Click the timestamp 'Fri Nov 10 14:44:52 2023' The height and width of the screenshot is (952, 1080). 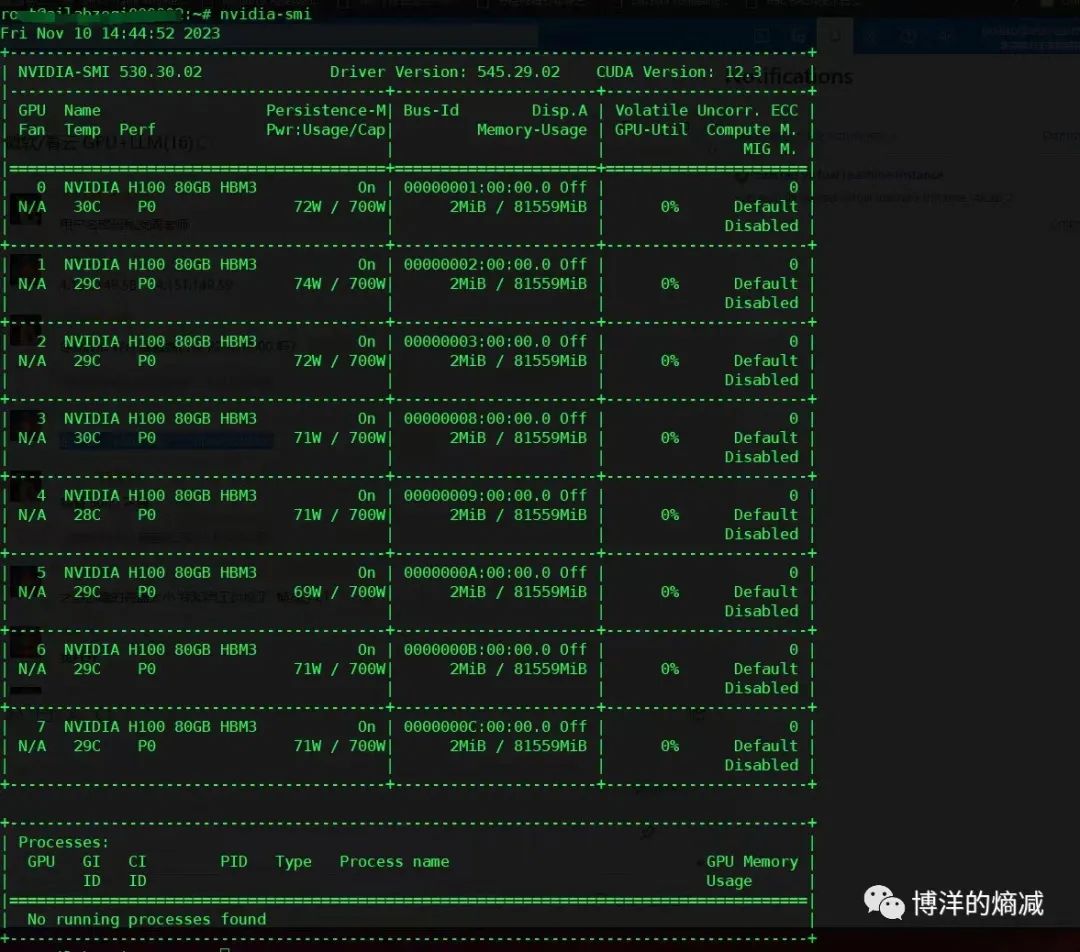(x=110, y=33)
